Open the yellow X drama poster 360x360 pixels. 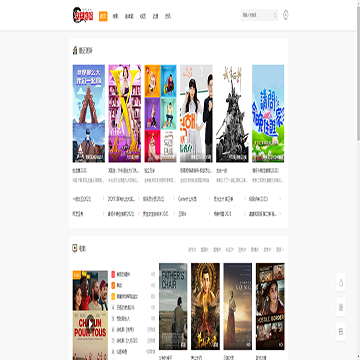point(125,113)
